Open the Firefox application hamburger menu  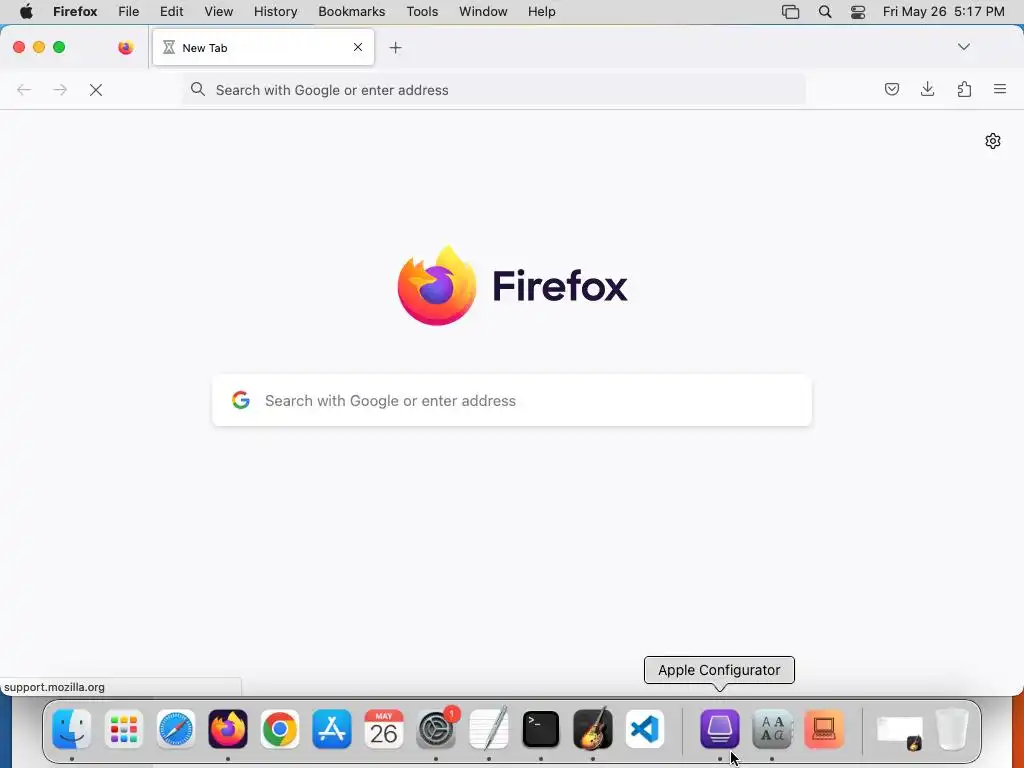(1000, 89)
